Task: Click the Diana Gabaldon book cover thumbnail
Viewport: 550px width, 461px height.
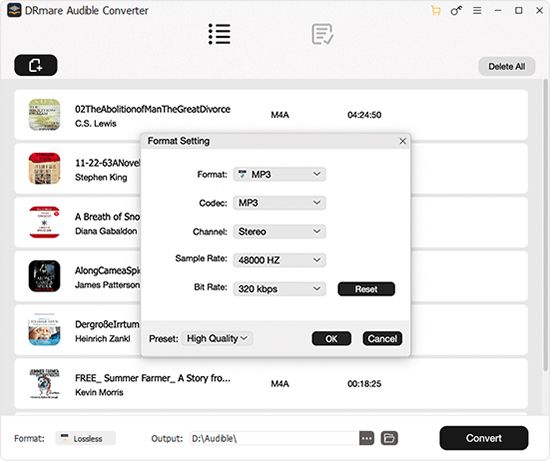Action: coord(44,222)
